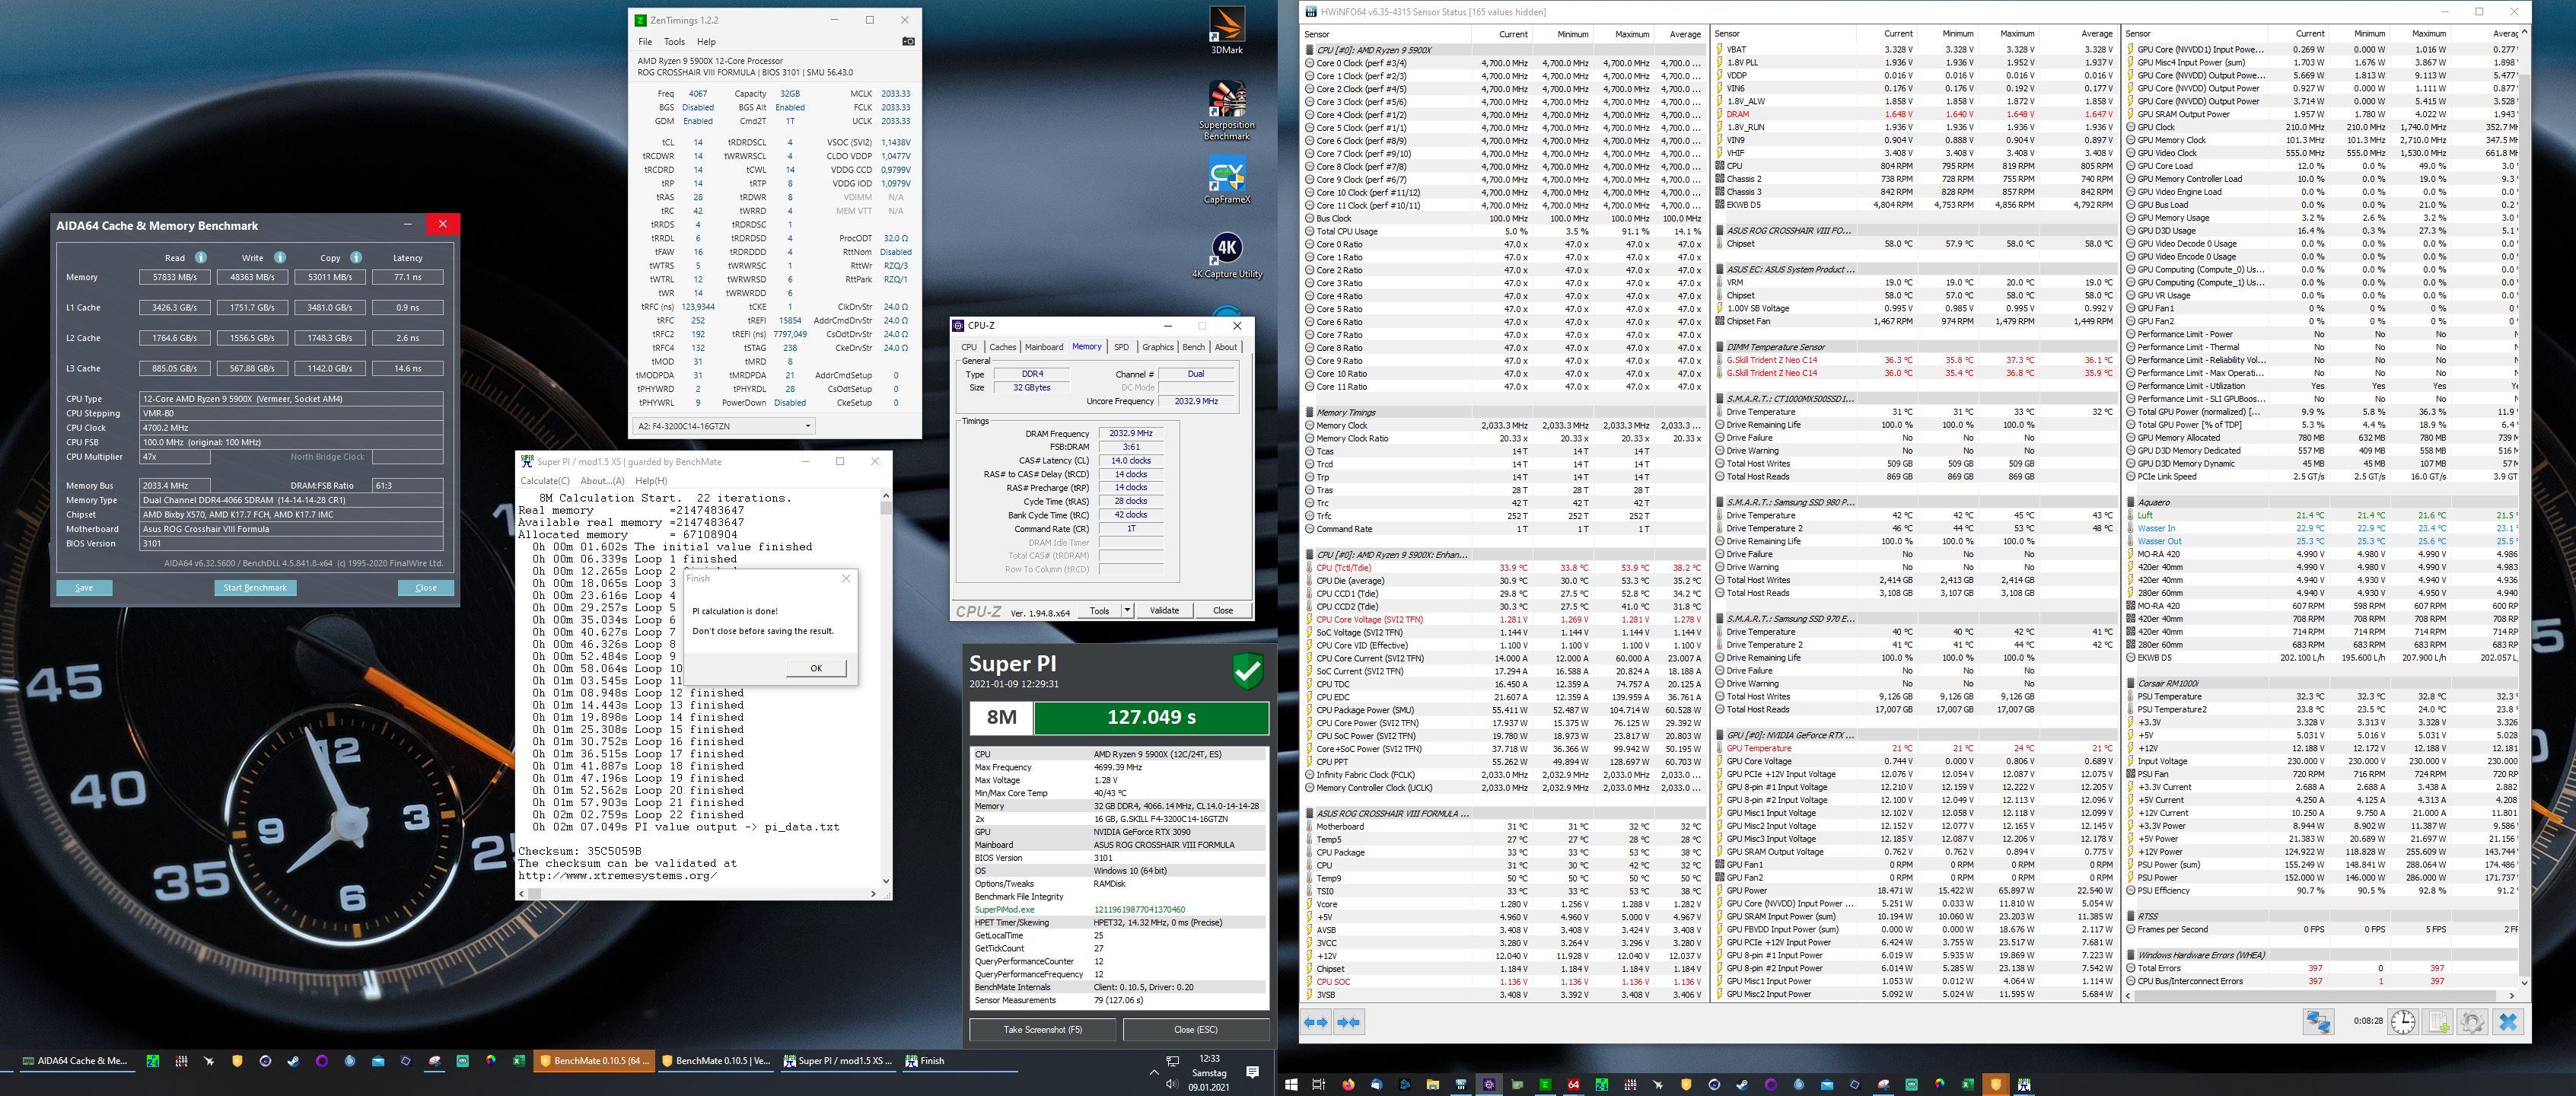Click HWiNFO expand columns arrows icon
2576x1096 pixels.
pyautogui.click(x=1316, y=1022)
